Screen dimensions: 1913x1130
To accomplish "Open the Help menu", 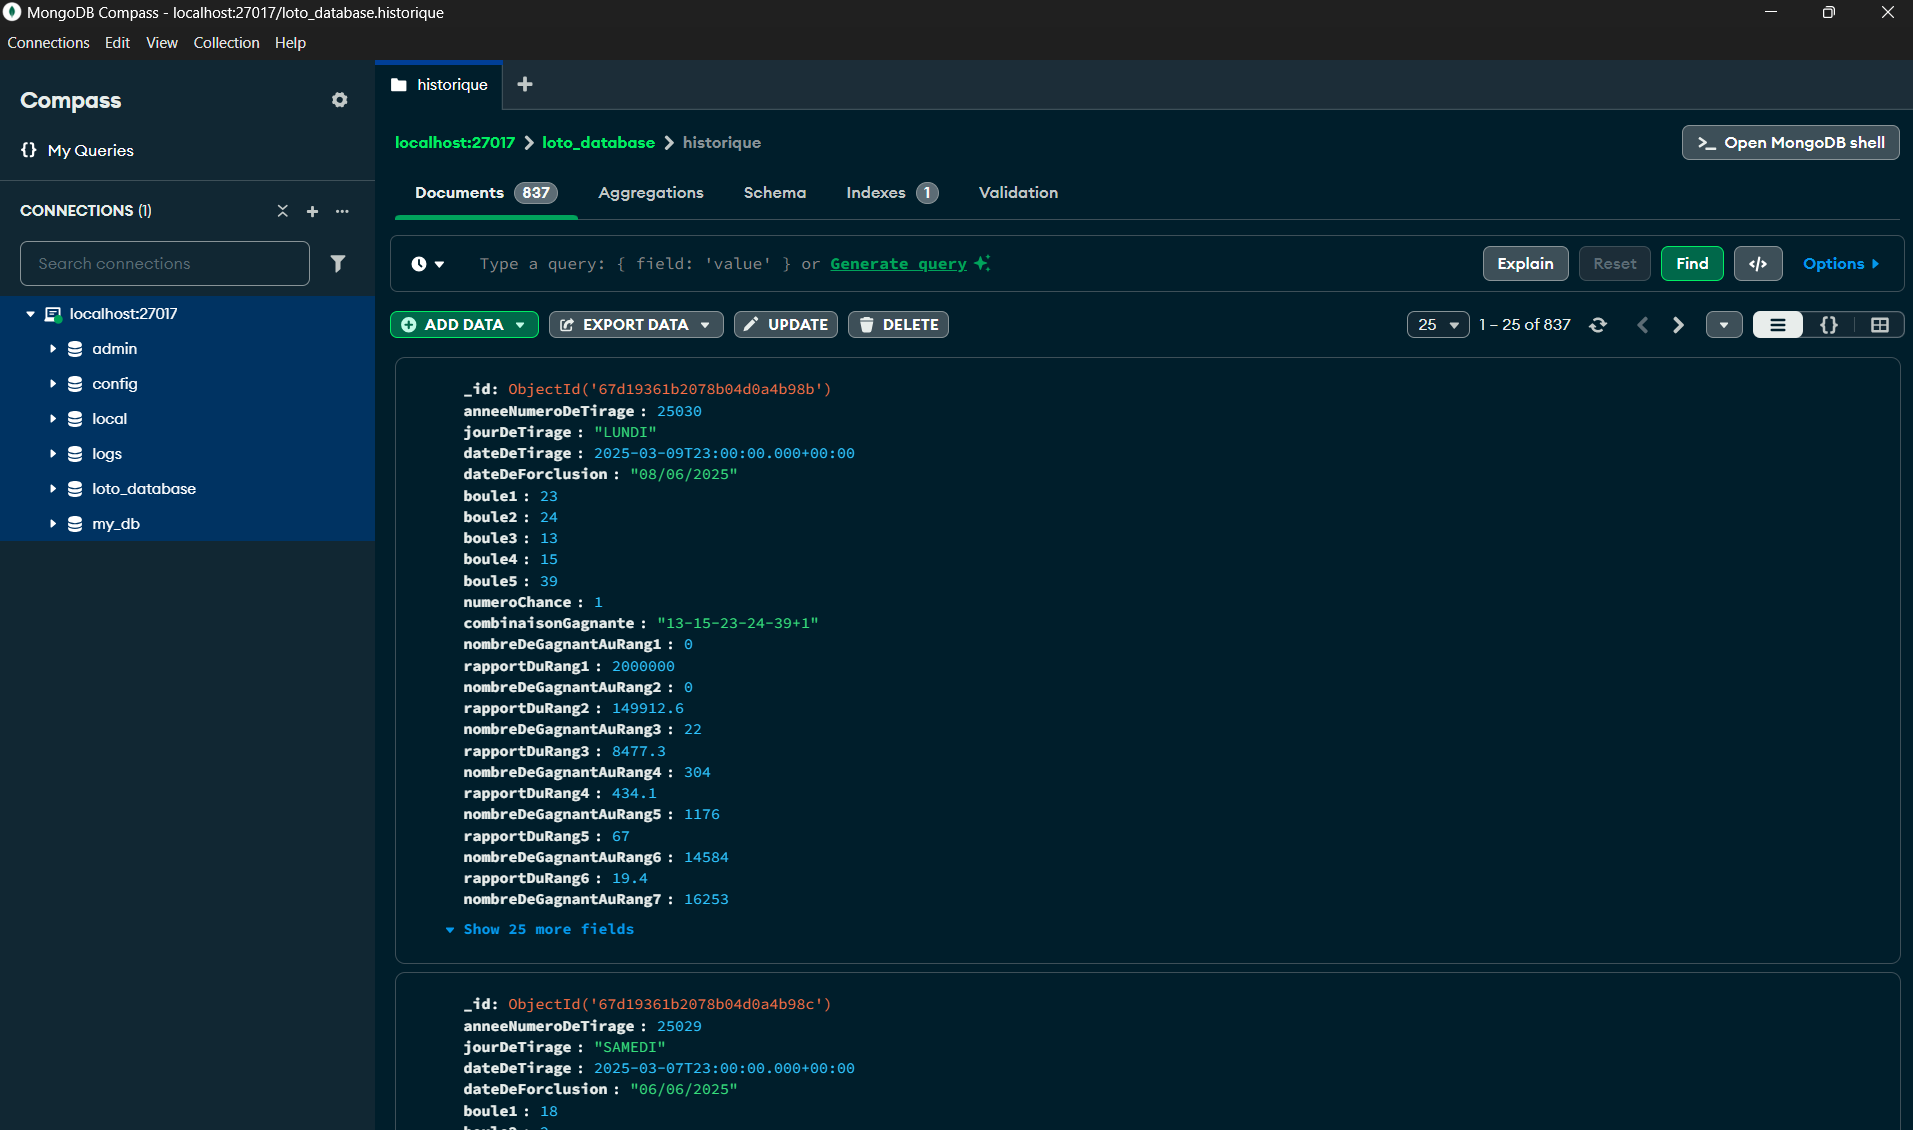I will point(290,43).
